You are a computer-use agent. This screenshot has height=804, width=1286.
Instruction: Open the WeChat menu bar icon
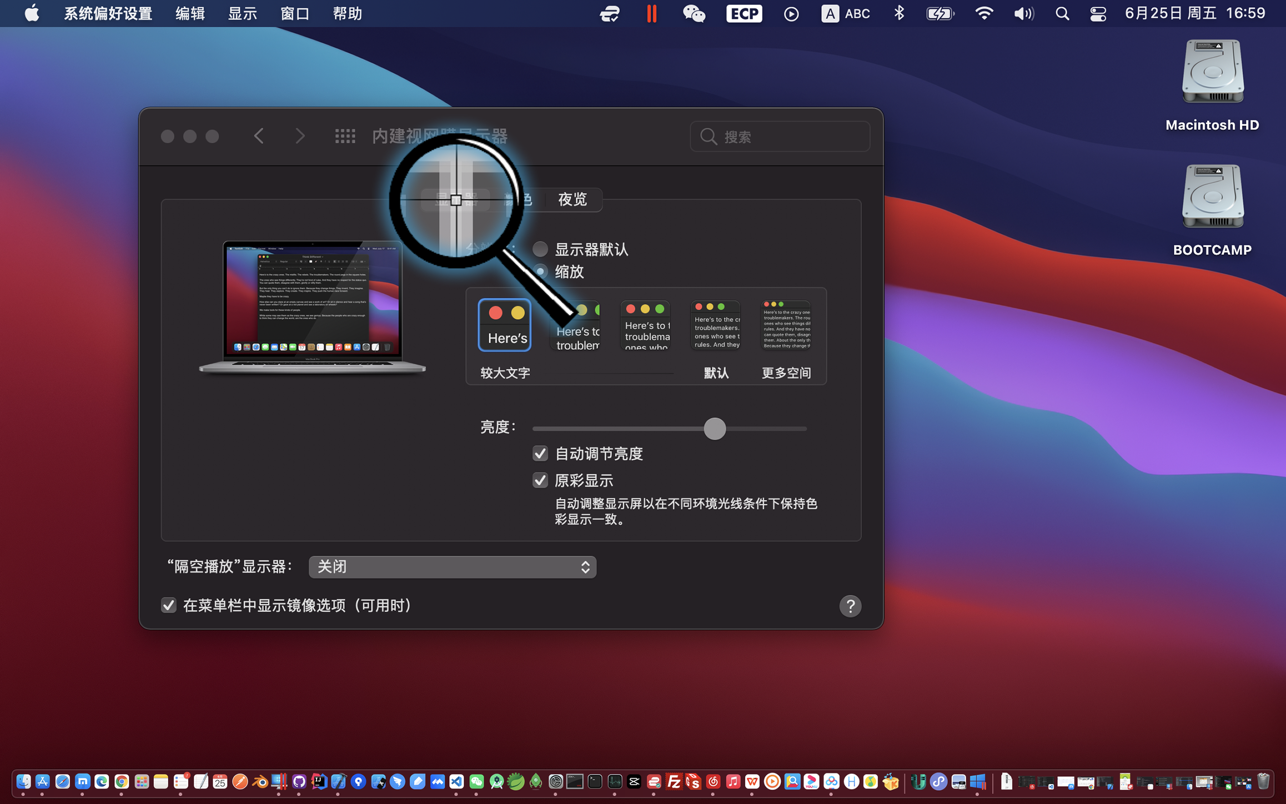694,13
